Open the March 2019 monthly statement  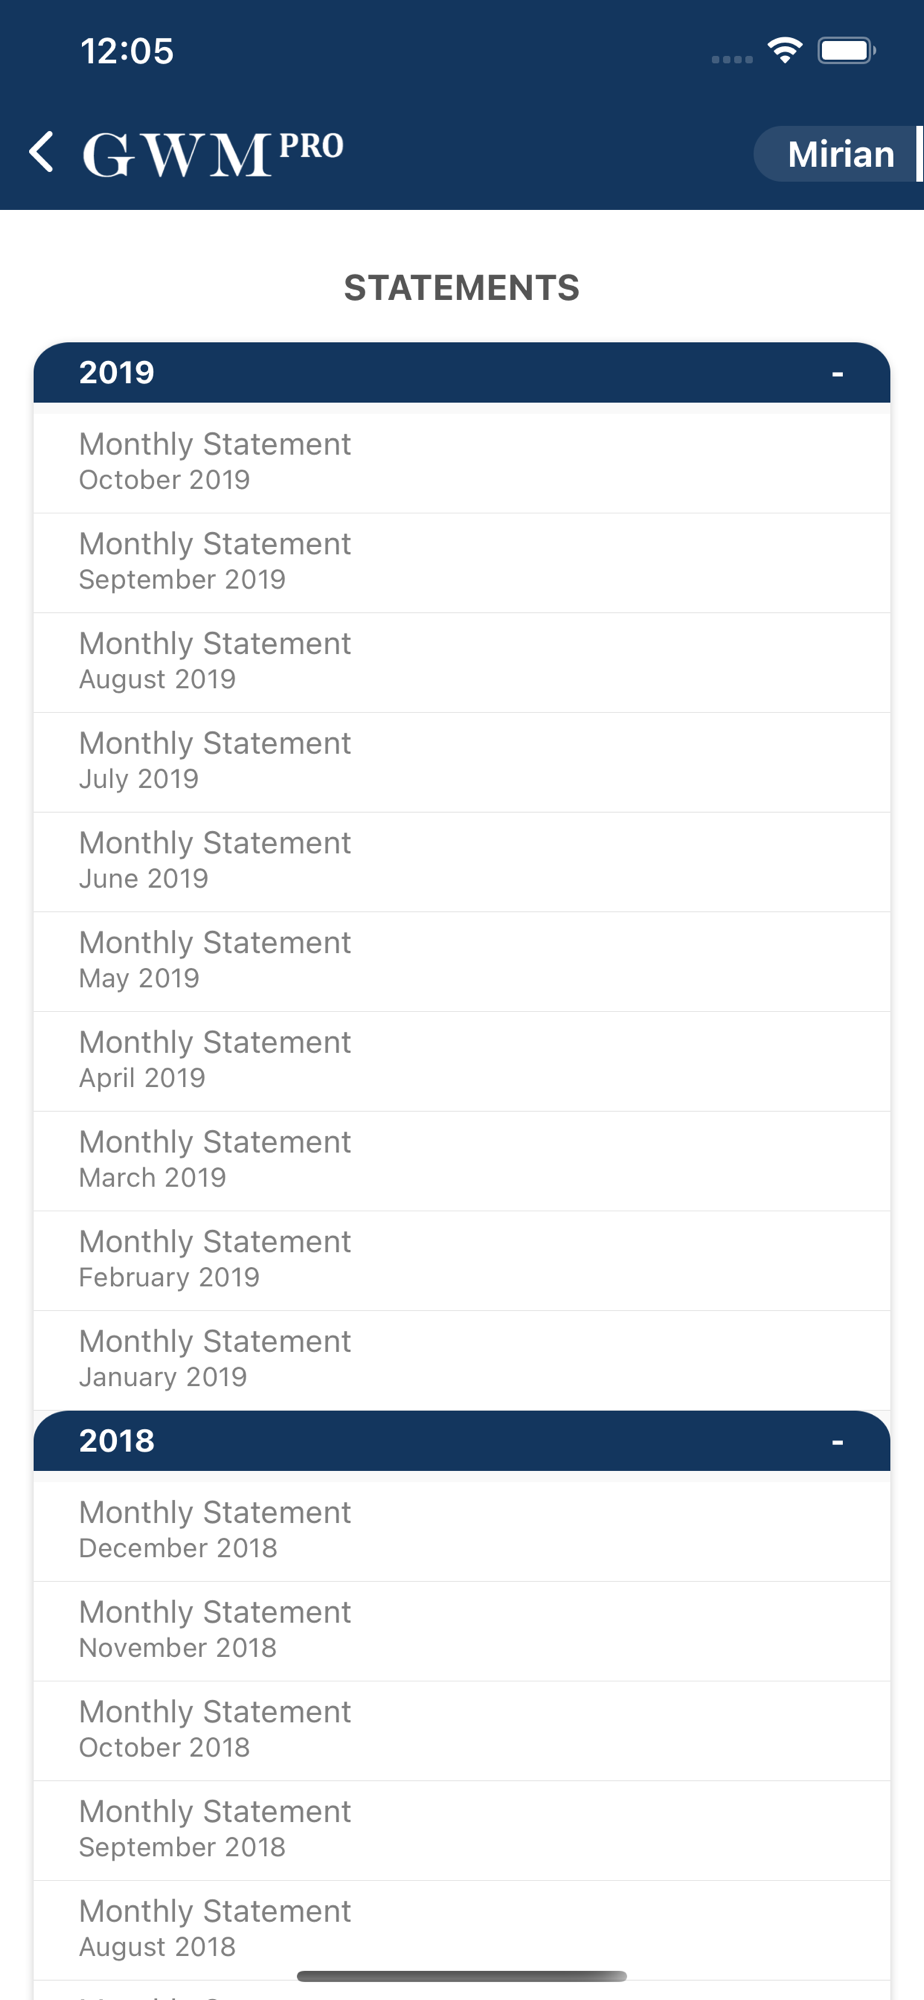click(462, 1161)
